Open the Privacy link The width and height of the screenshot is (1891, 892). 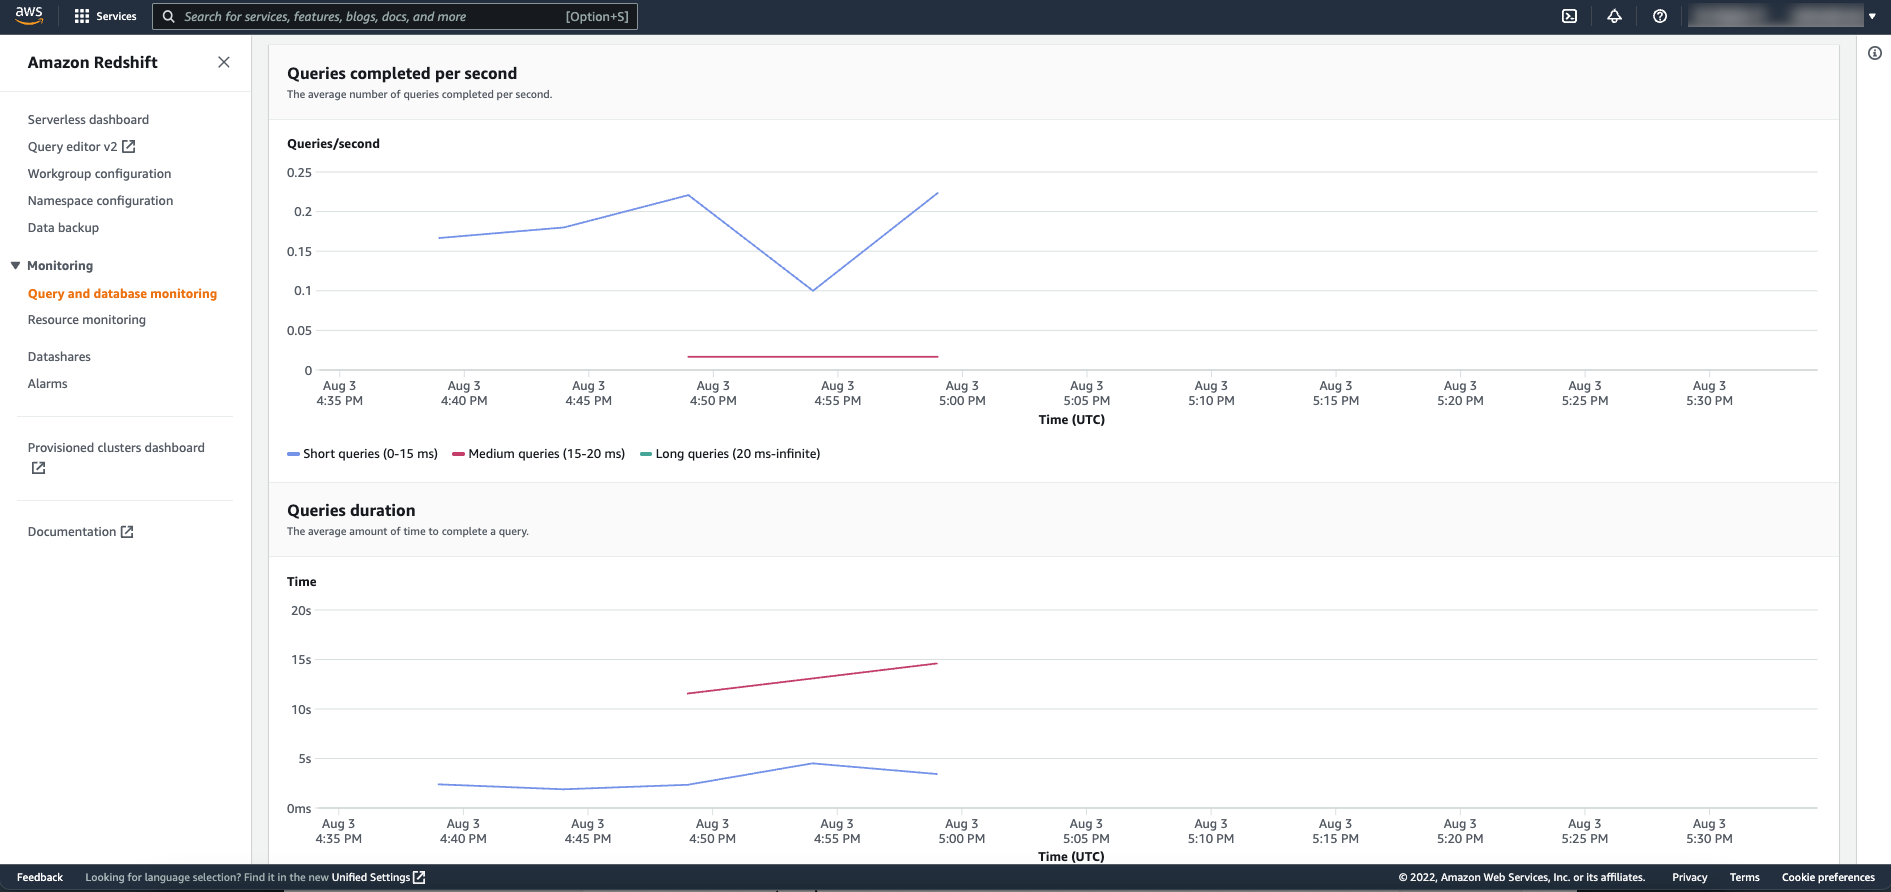[1689, 877]
